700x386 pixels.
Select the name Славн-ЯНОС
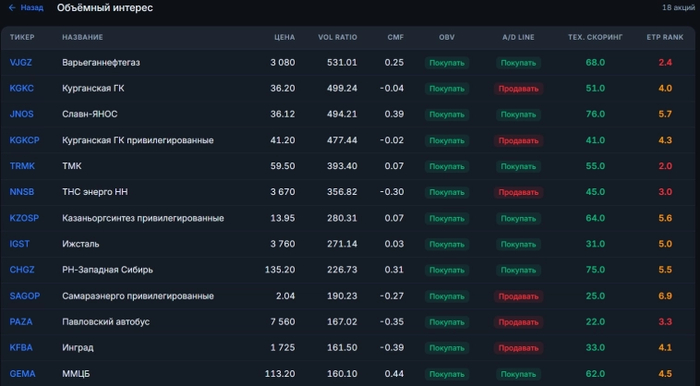[x=90, y=114]
